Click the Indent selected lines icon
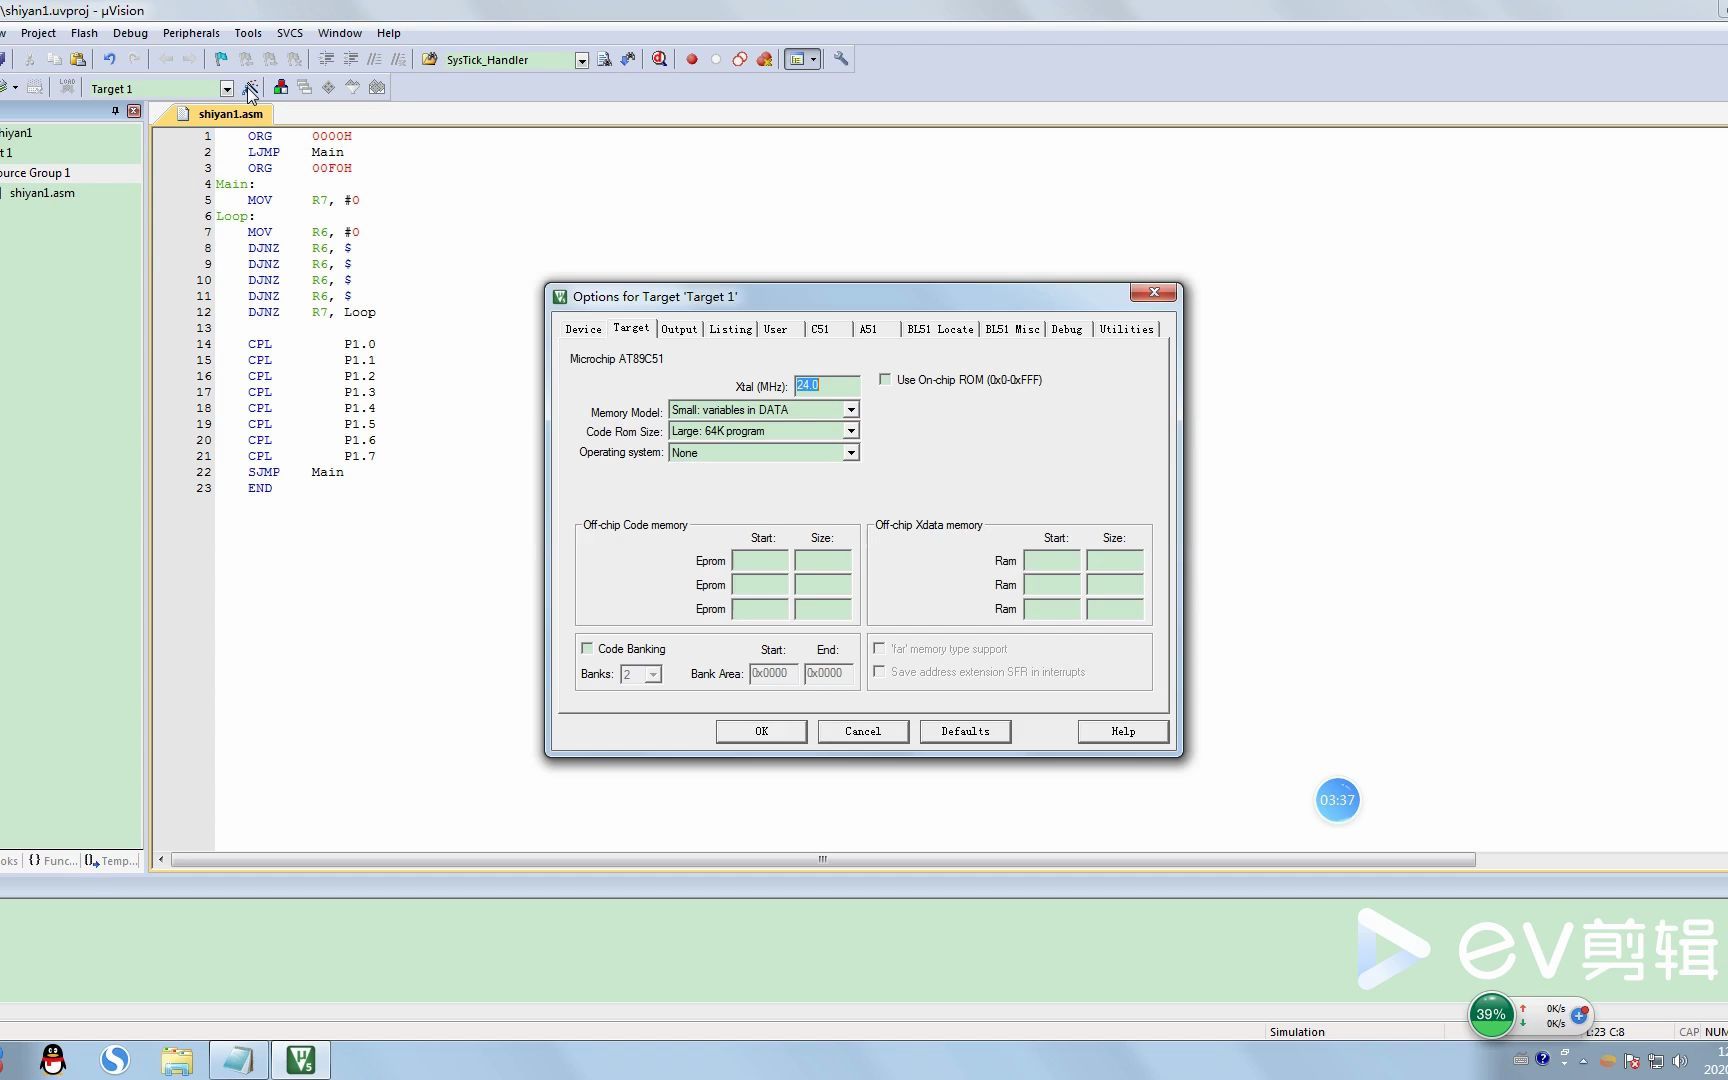1728x1080 pixels. (x=326, y=59)
